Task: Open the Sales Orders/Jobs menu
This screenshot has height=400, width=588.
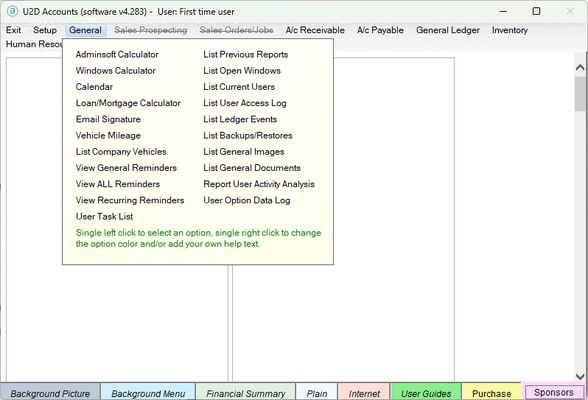Action: (x=236, y=30)
